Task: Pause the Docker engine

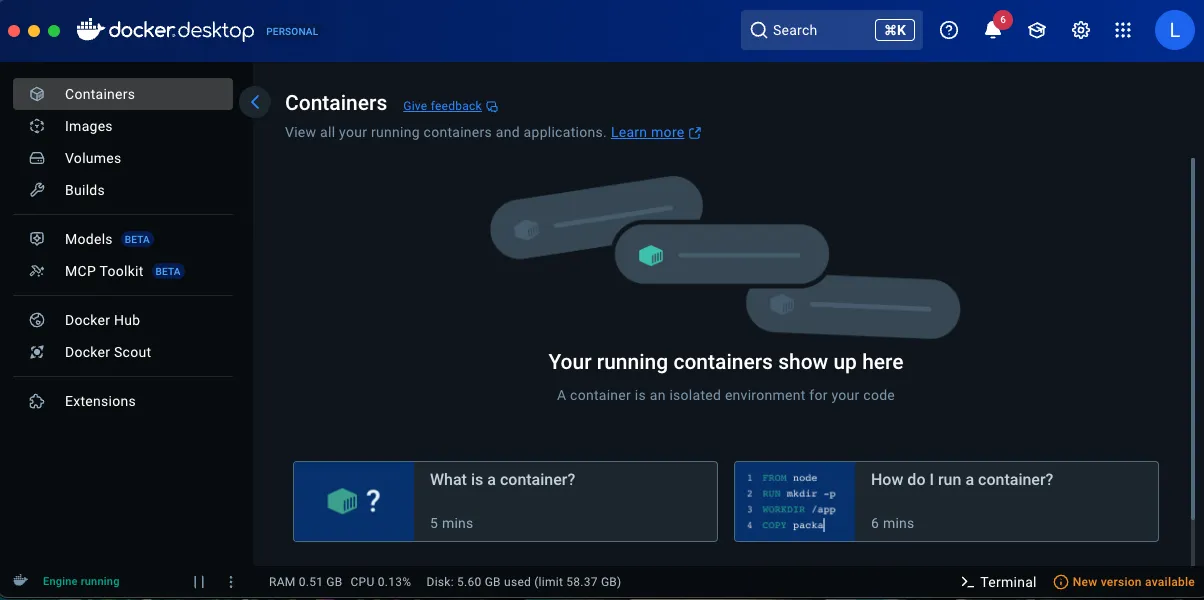Action: click(x=199, y=581)
